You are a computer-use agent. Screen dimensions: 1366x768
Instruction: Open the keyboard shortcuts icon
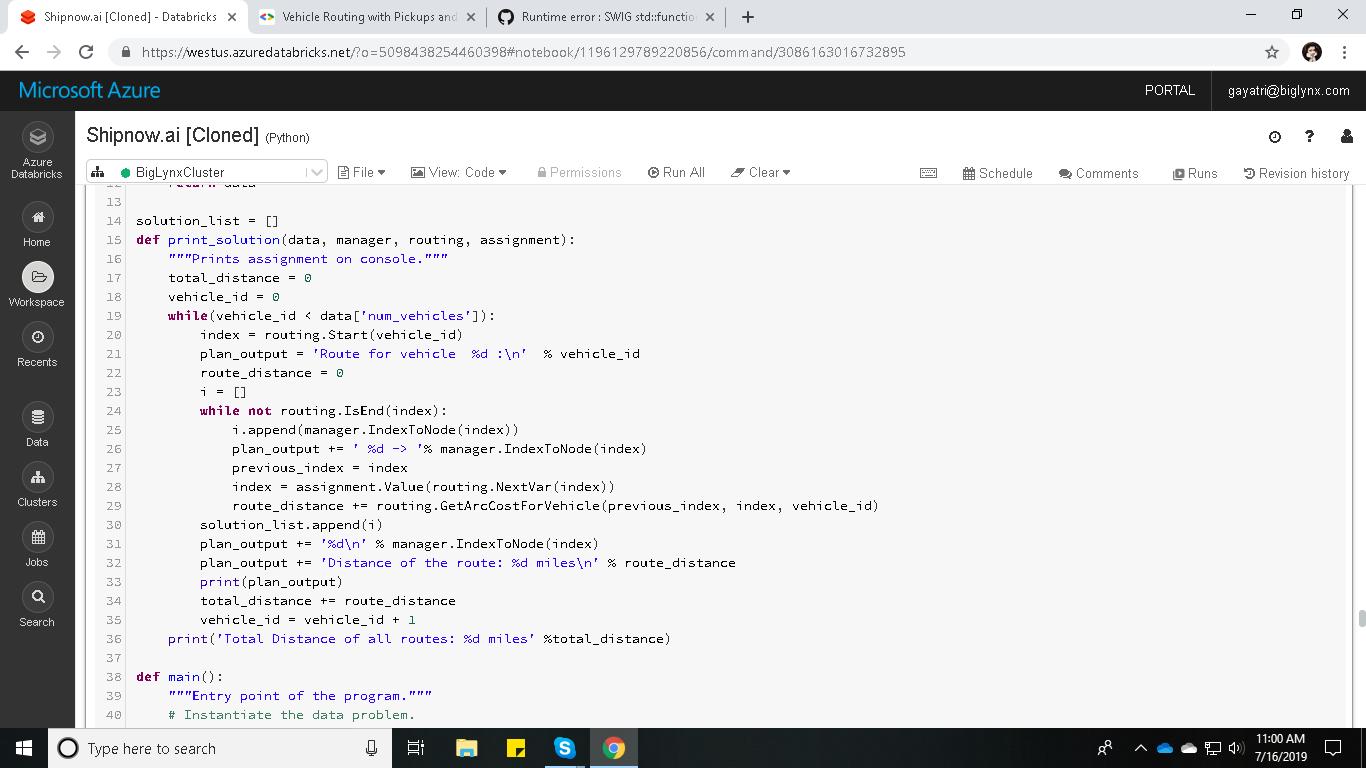point(928,172)
